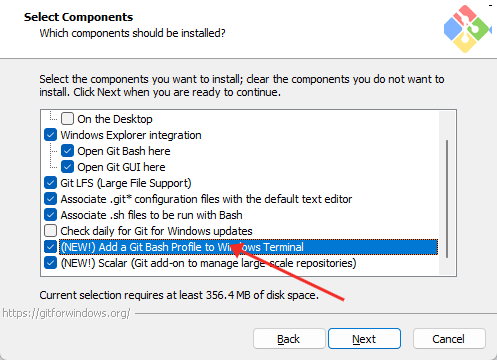
Task: Open the gitforwindows.org link
Action: tap(66, 313)
